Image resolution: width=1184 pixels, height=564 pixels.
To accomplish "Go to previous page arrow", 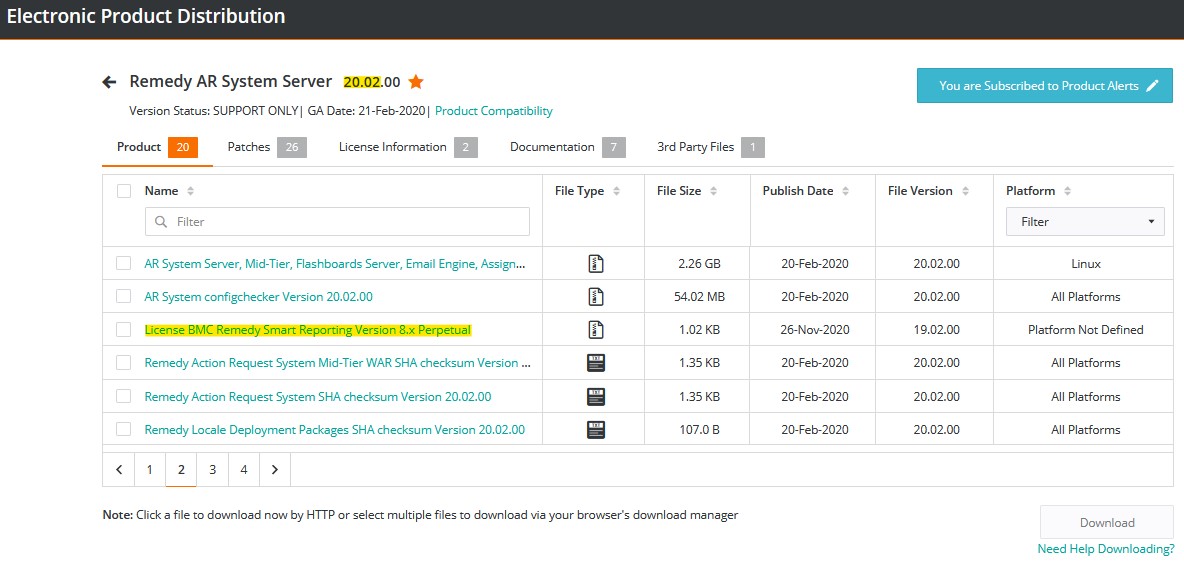I will coord(119,470).
